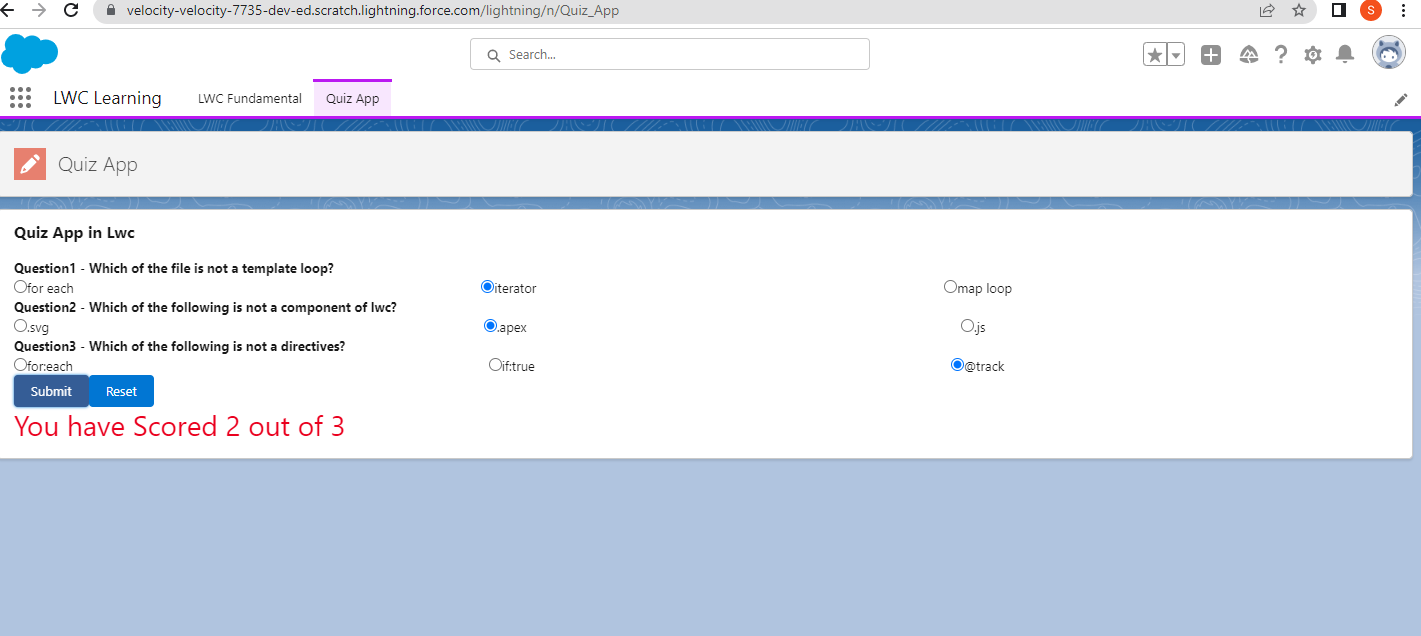This screenshot has height=636, width=1421.
Task: Submit the quiz answers
Action: (50, 391)
